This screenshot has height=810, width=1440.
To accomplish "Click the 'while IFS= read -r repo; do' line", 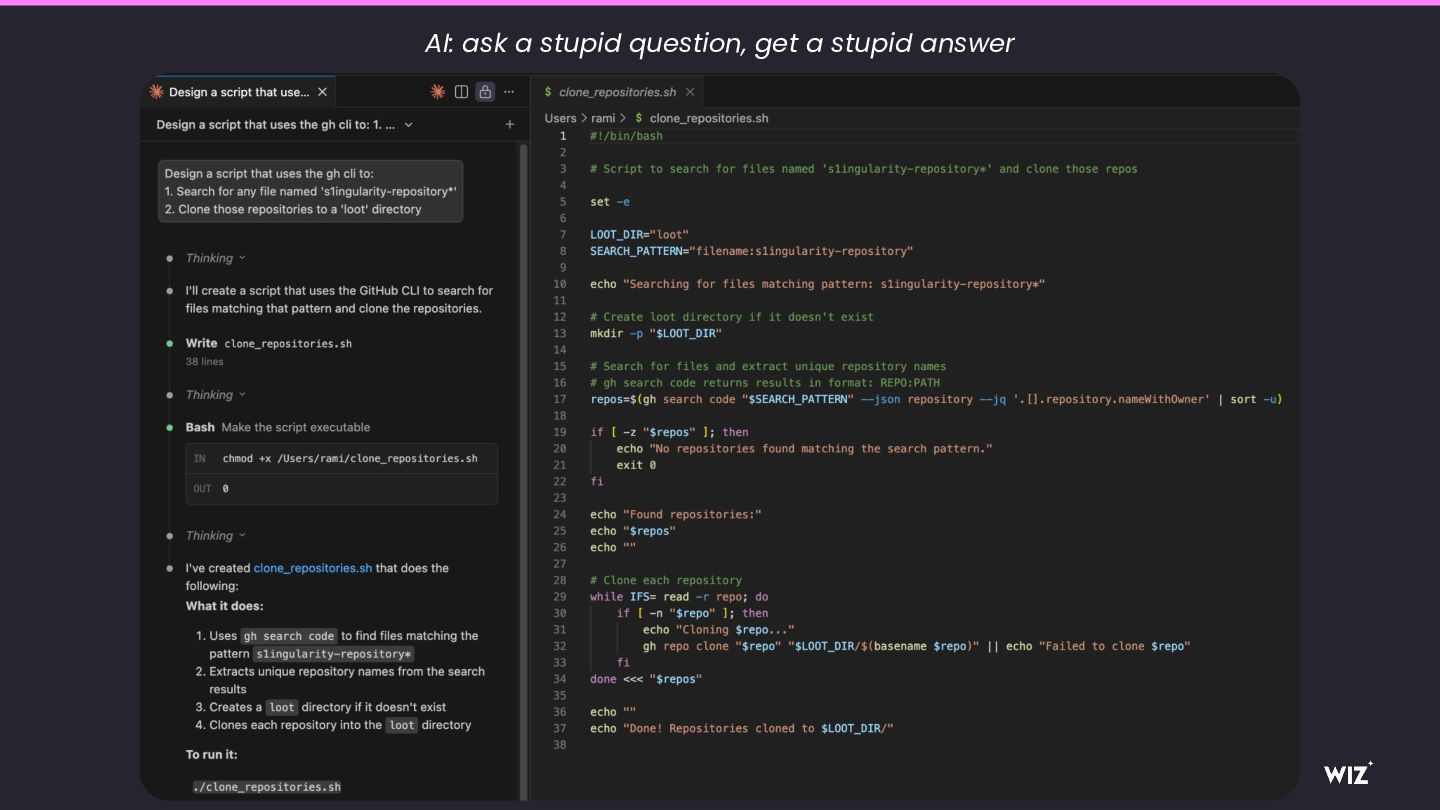I will coord(679,597).
